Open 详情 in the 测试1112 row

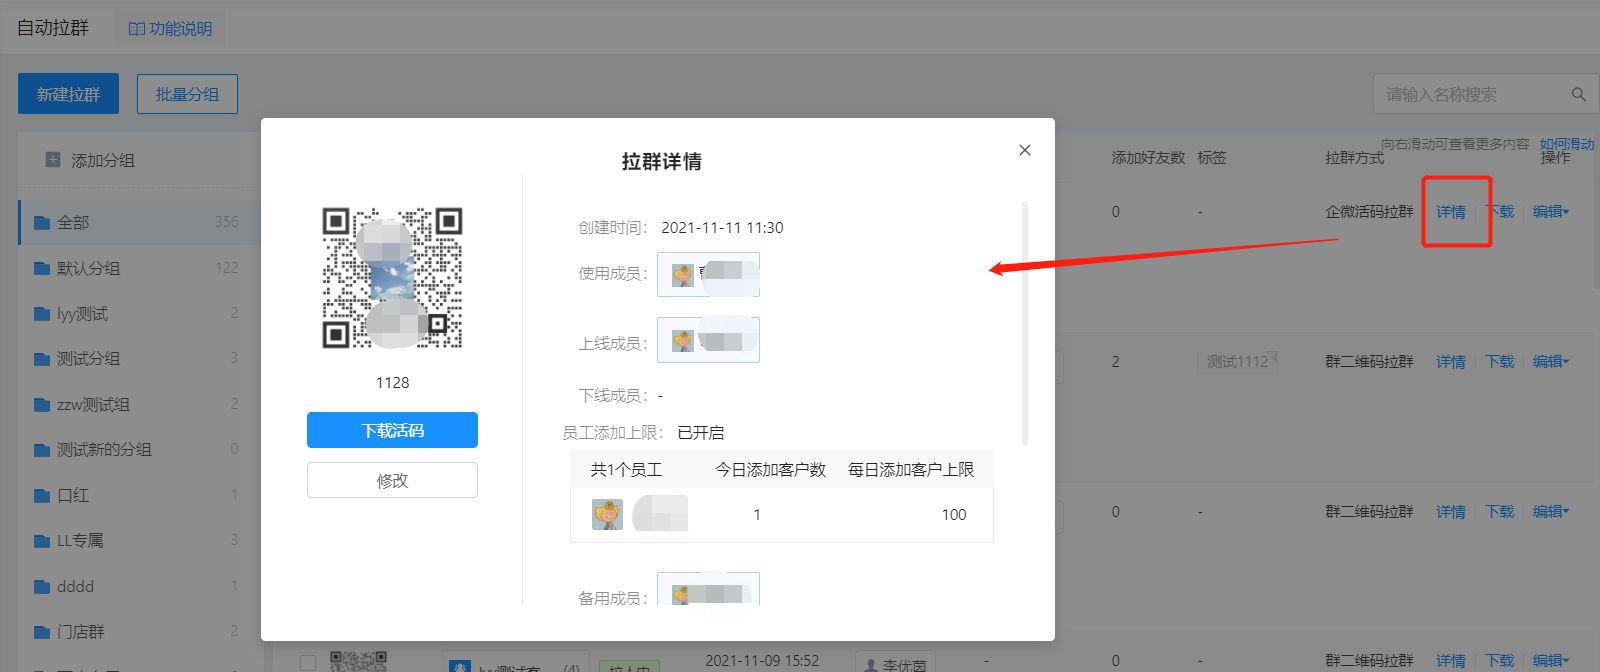pyautogui.click(x=1451, y=361)
